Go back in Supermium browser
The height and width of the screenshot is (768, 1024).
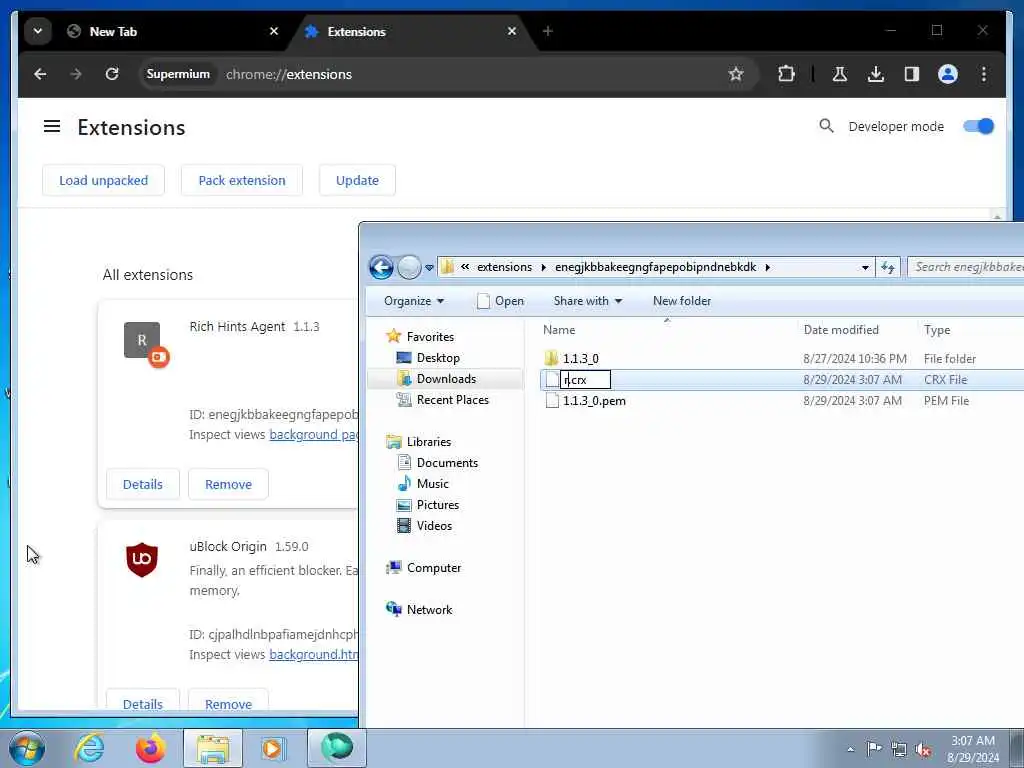40,74
